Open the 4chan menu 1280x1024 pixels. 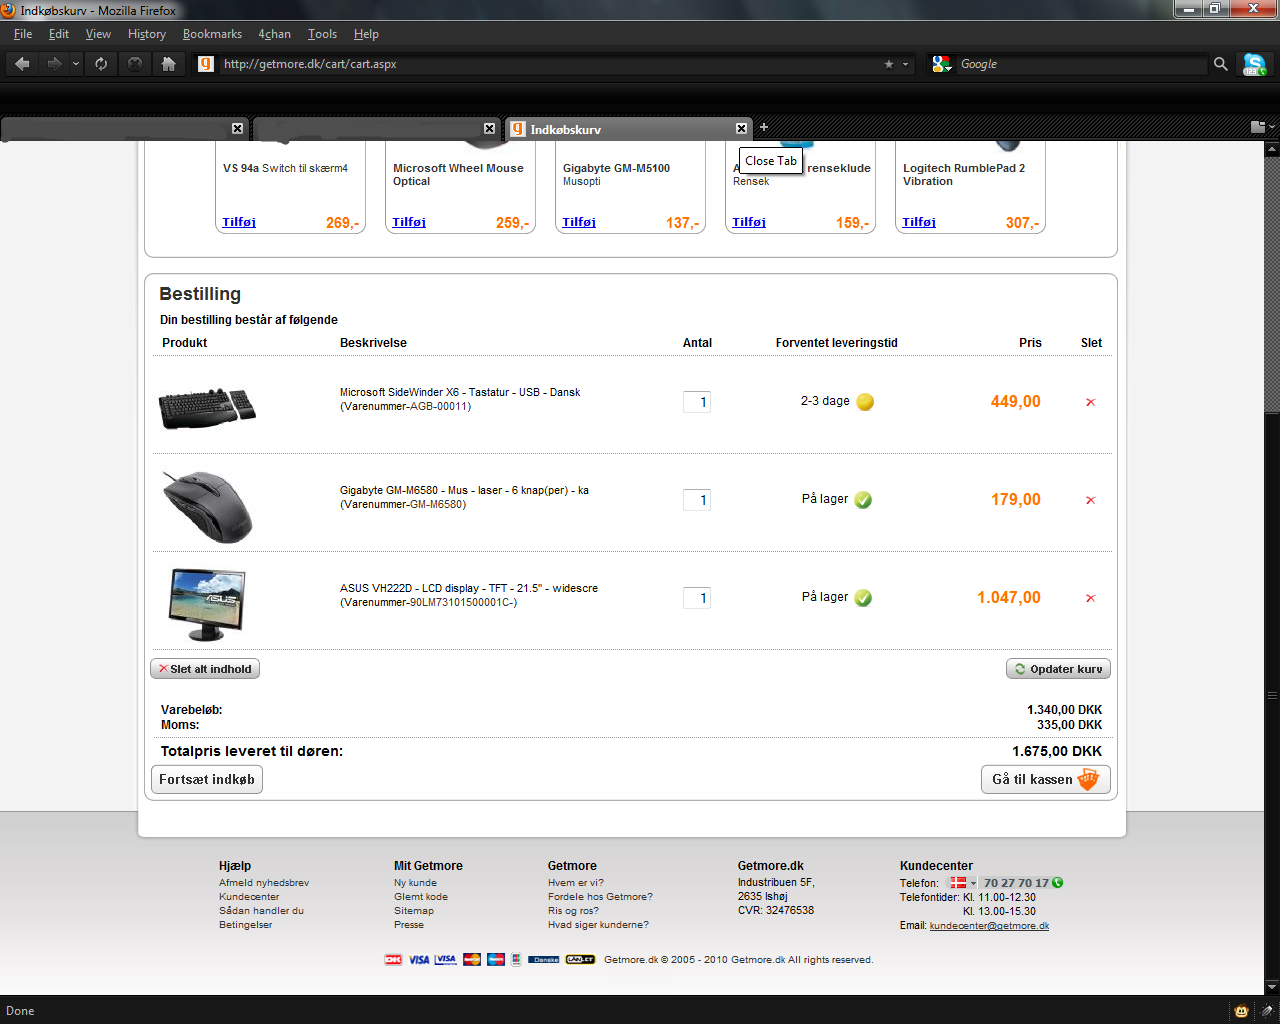pos(274,34)
